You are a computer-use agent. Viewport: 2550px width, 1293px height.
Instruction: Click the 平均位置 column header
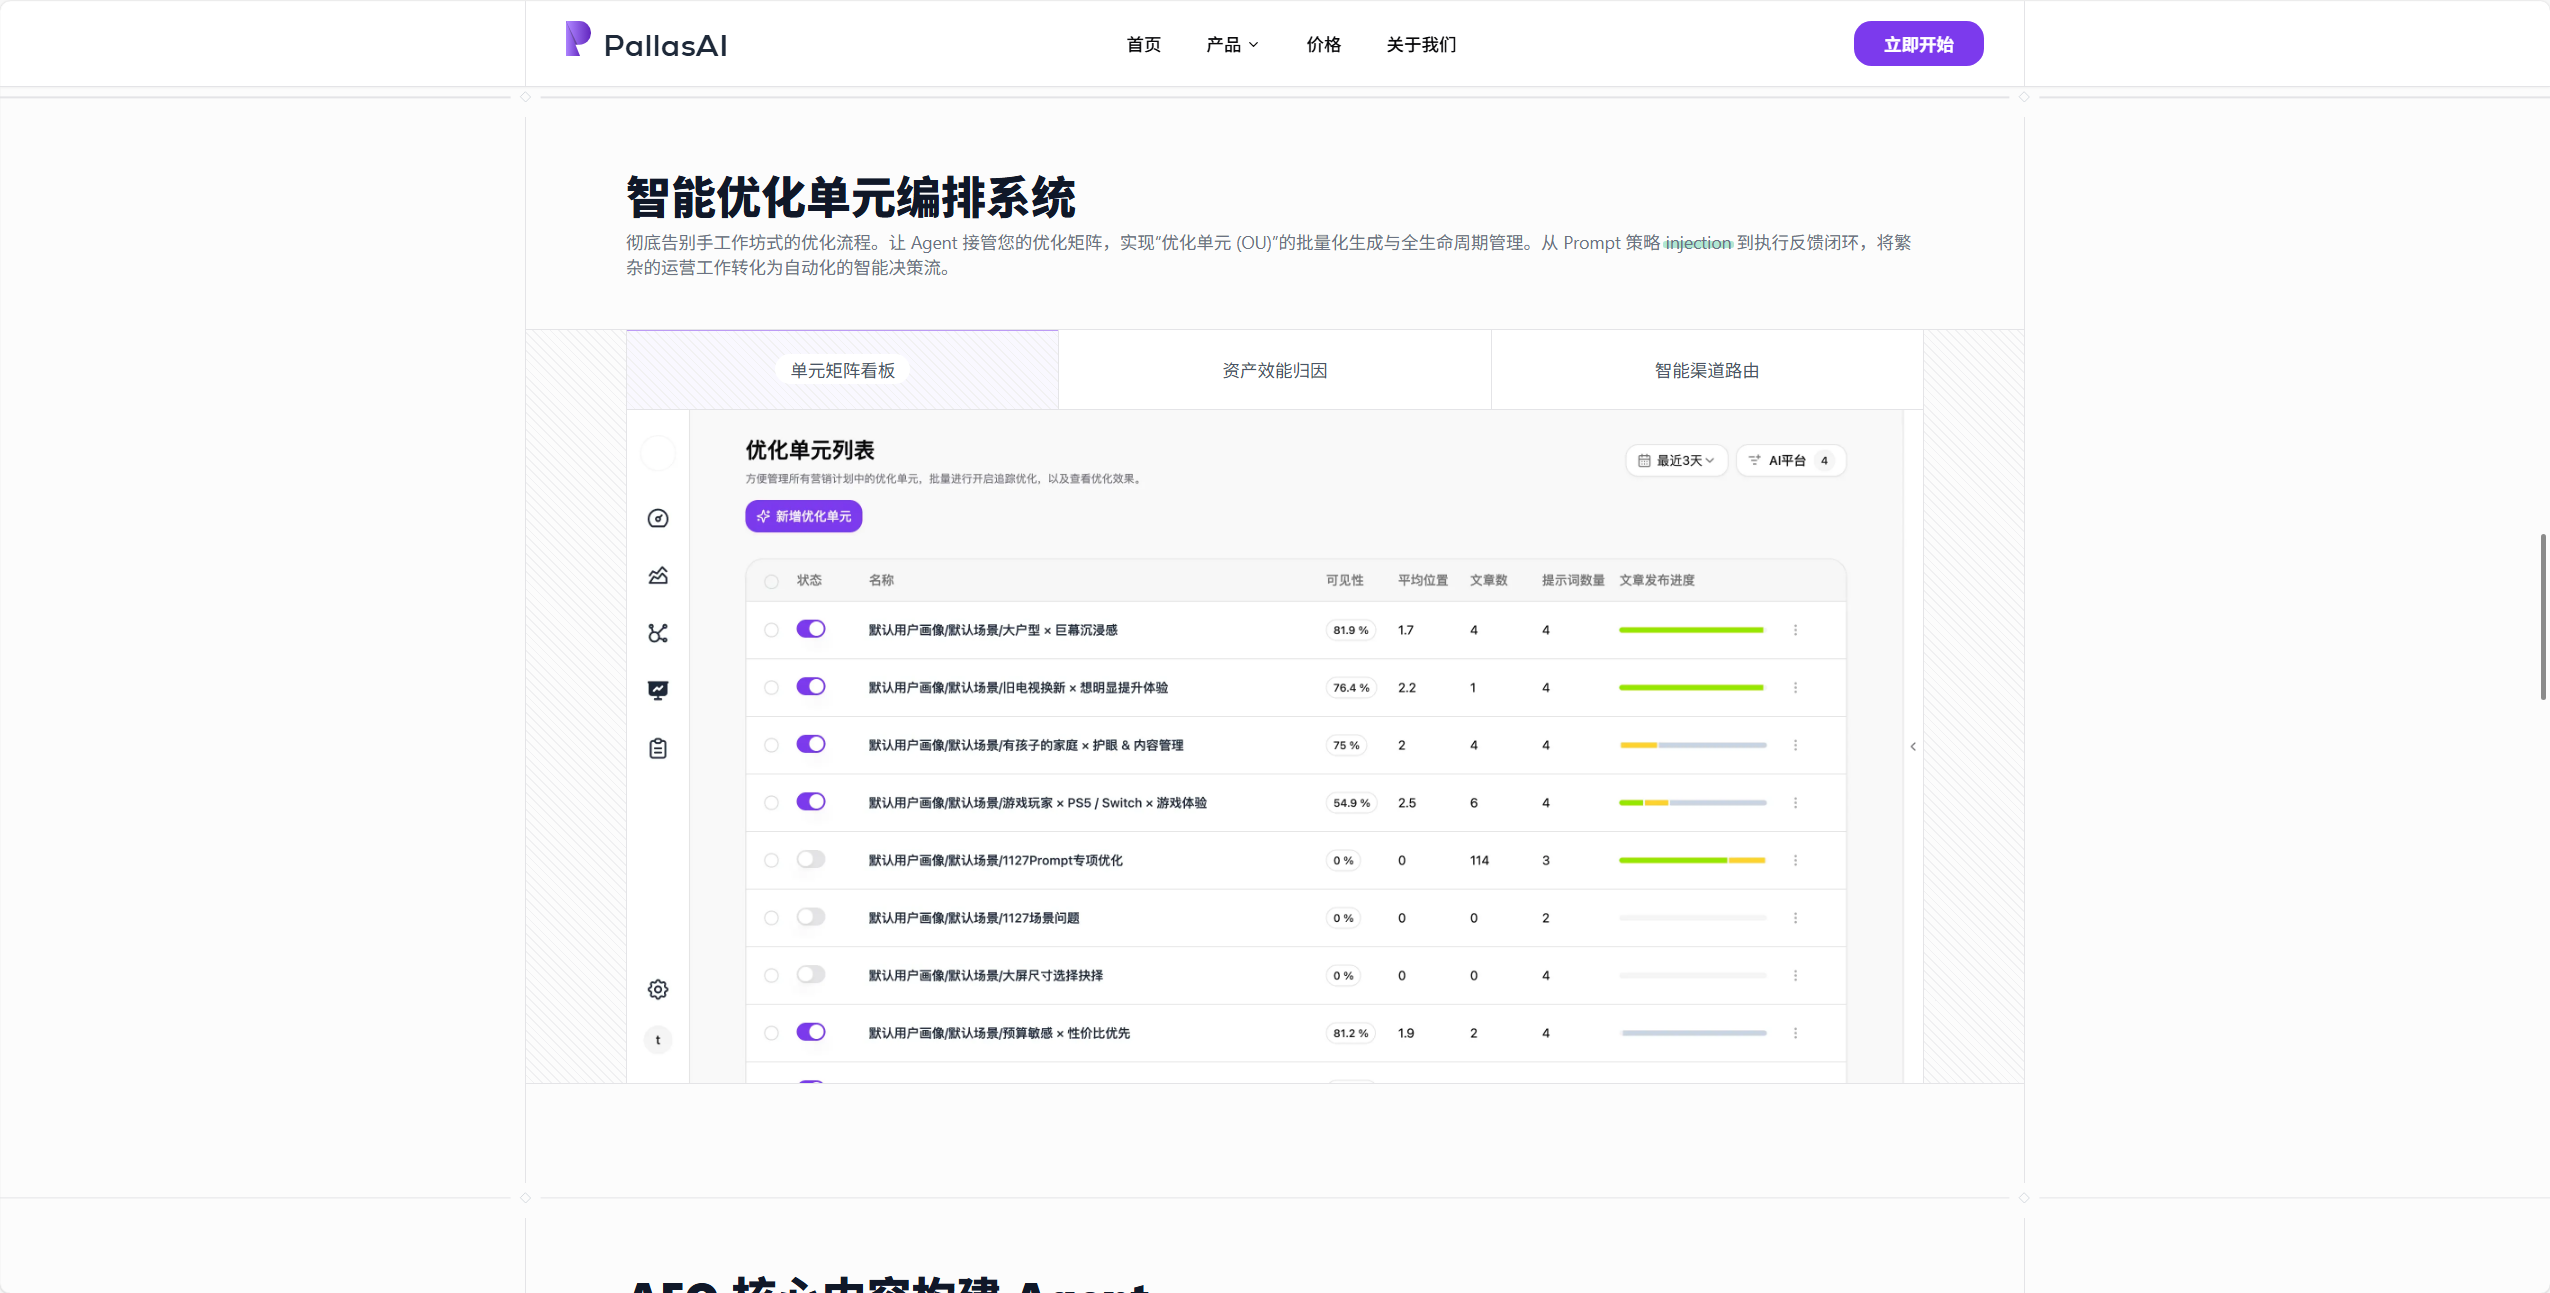[x=1422, y=580]
